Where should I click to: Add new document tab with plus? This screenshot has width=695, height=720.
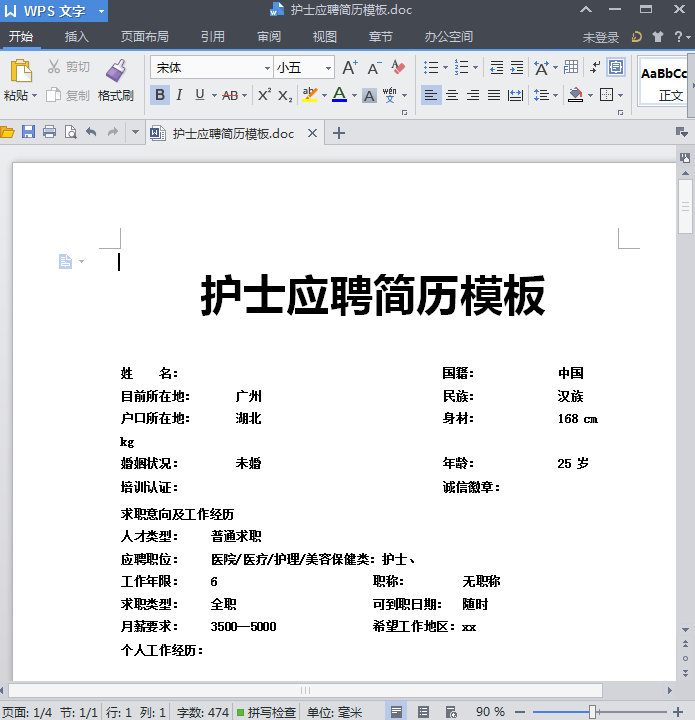click(339, 133)
